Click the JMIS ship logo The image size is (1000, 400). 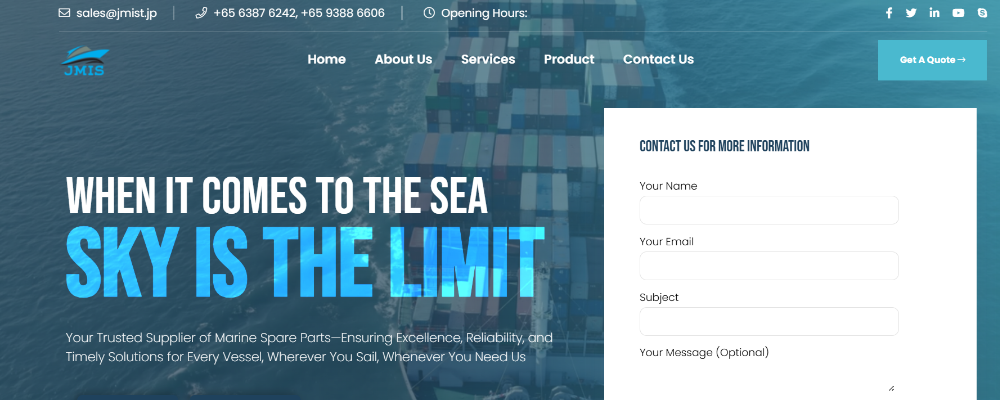[85, 61]
